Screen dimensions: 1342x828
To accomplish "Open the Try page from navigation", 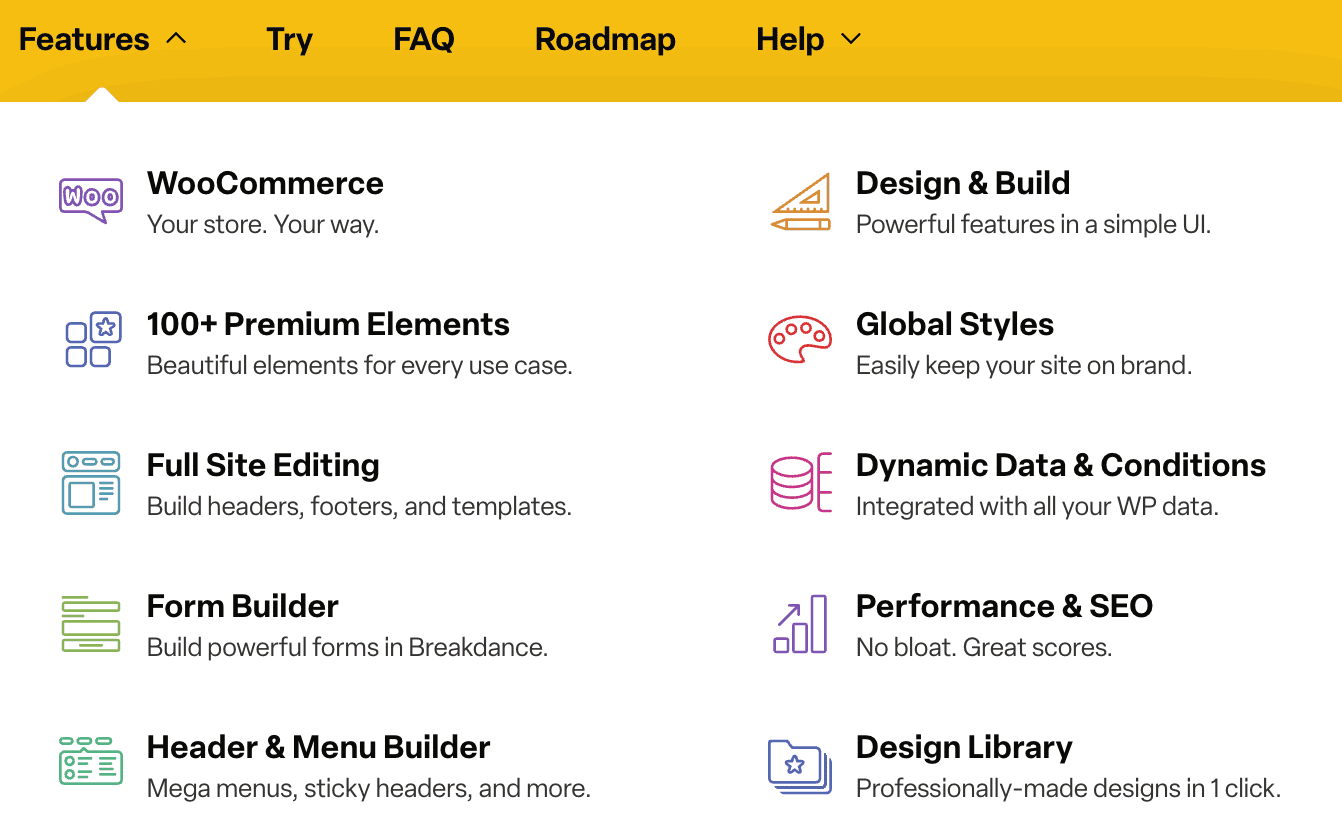I will pos(289,40).
